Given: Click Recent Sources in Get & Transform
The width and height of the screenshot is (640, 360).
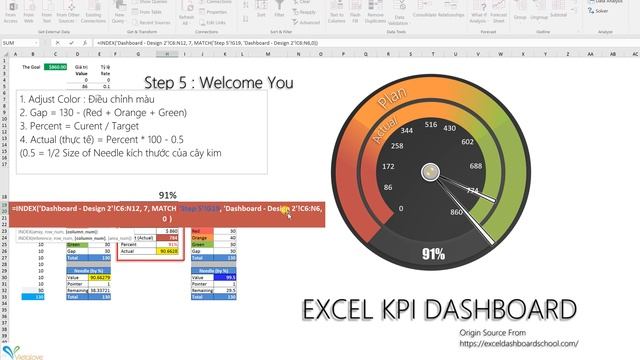Looking at the screenshot, I should pos(151,22).
